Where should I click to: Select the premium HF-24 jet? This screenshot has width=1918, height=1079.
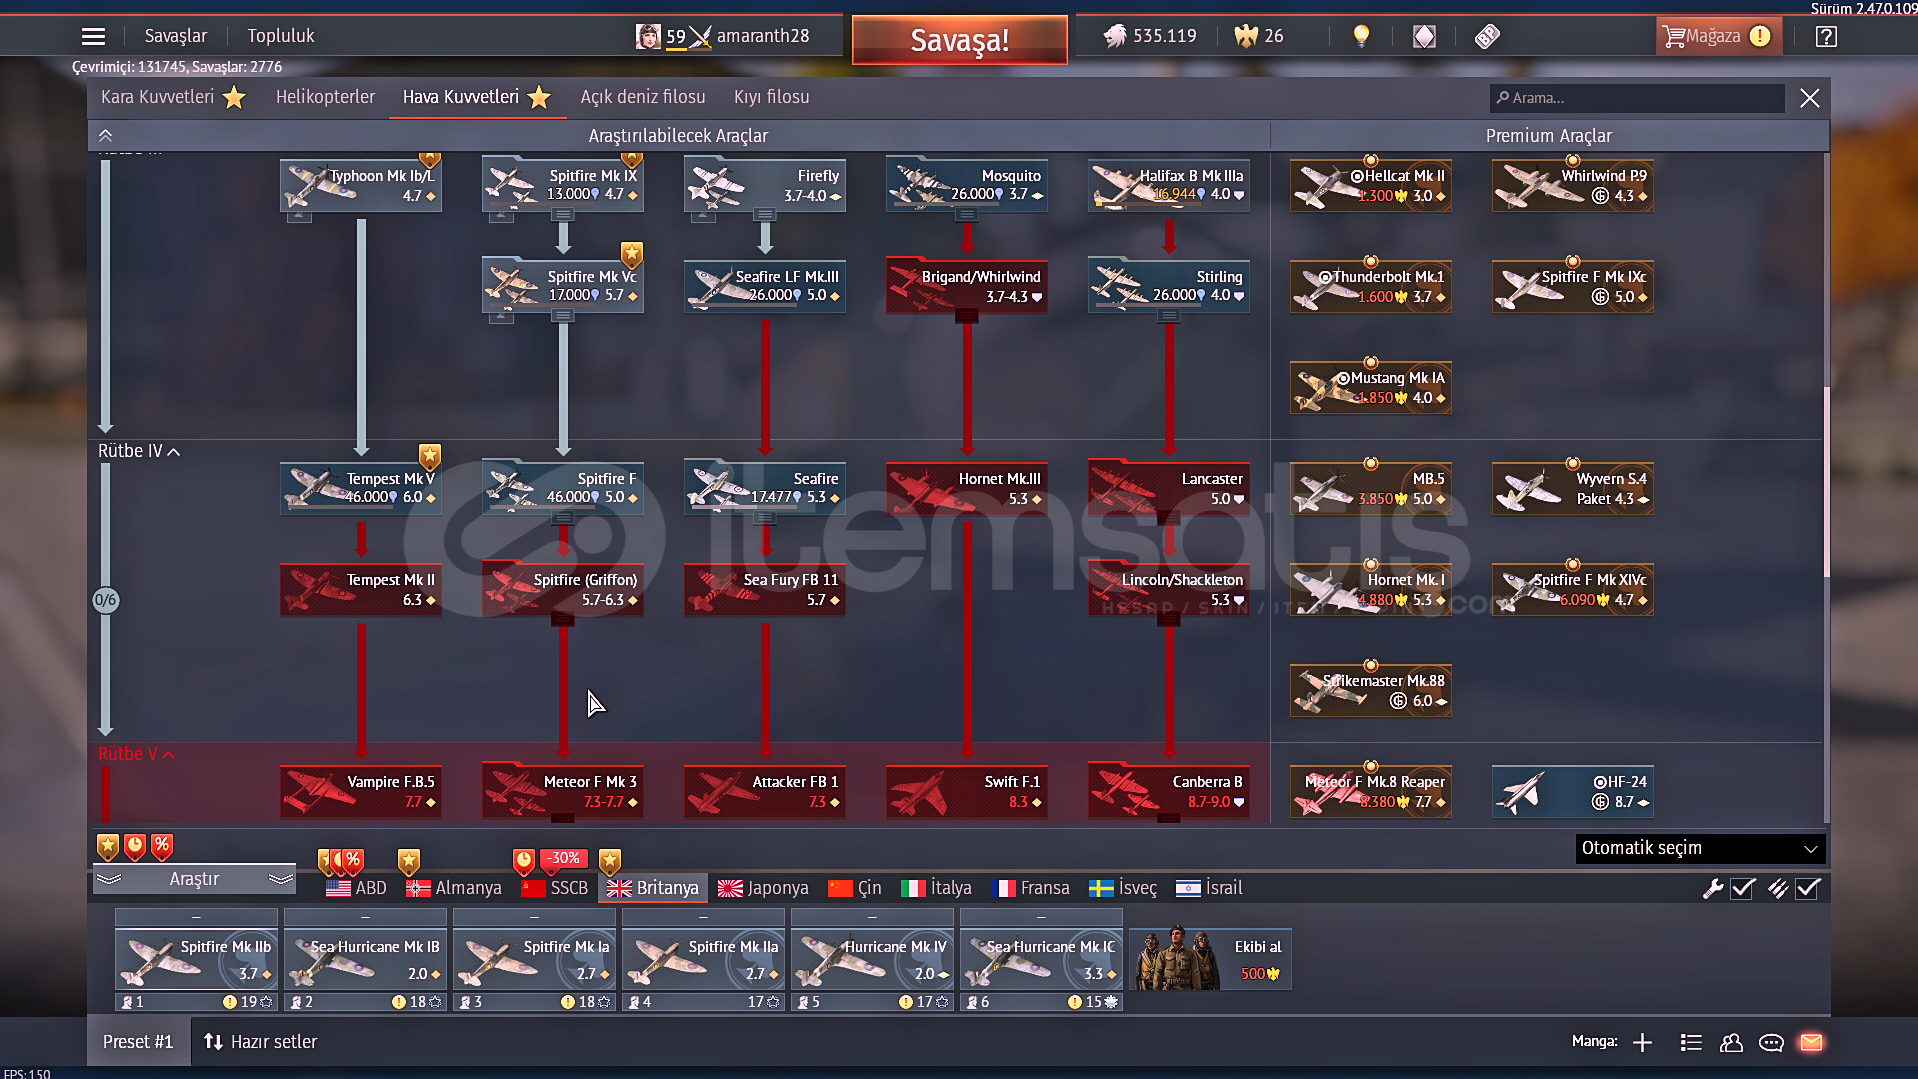1572,791
